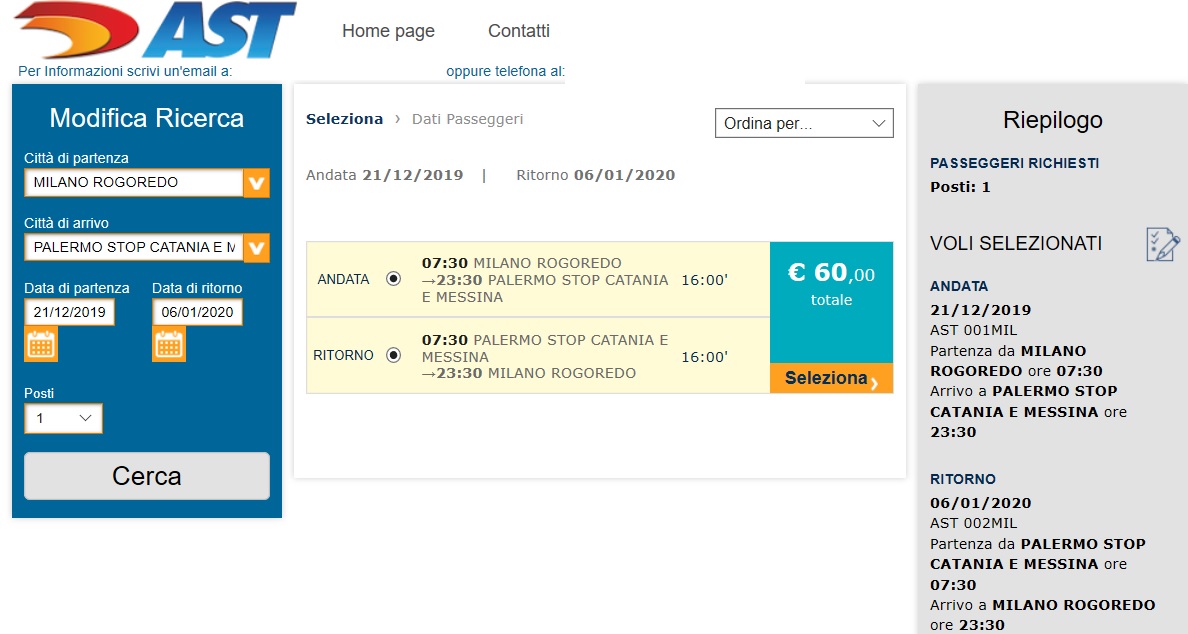The width and height of the screenshot is (1188, 634).
Task: Click the orange arrow beside Palermo Stop Catania
Action: (x=257, y=248)
